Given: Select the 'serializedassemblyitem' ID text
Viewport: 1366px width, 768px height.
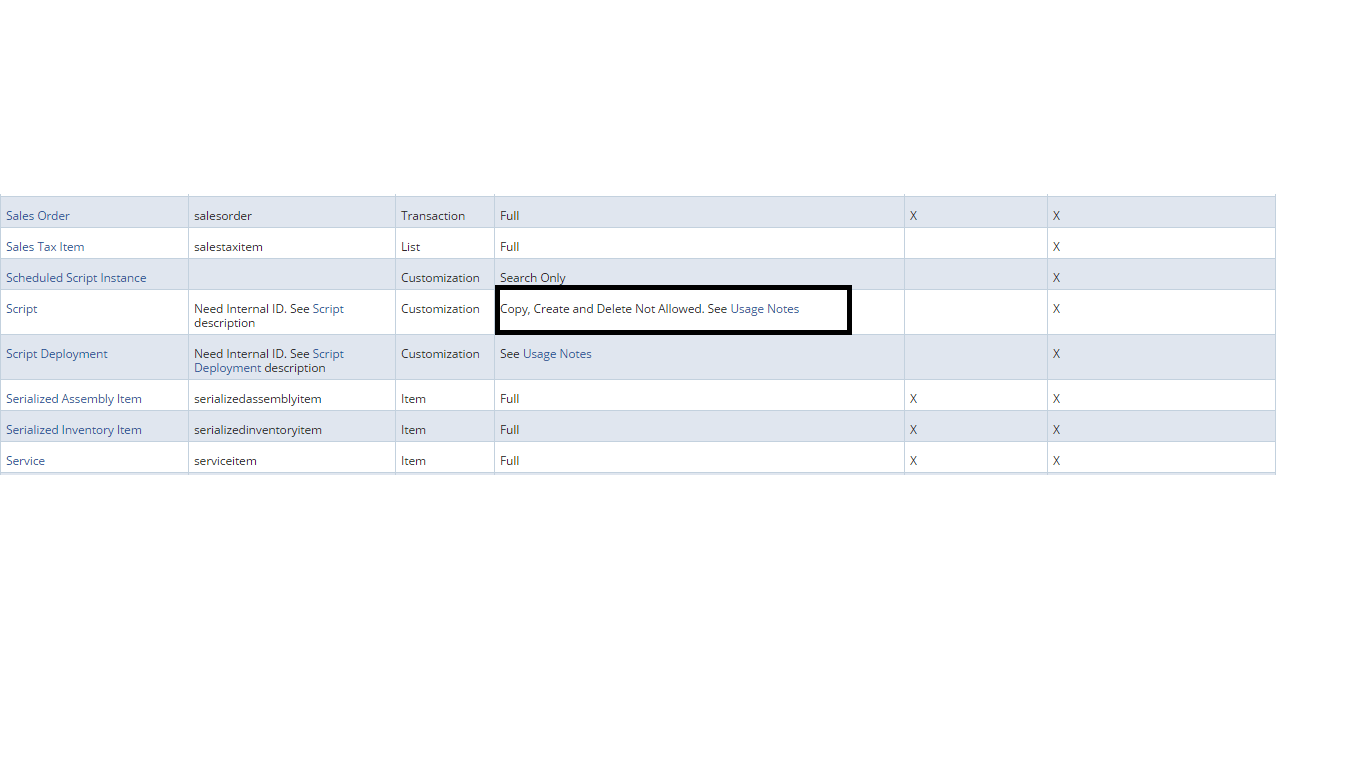Looking at the screenshot, I should pos(258,399).
